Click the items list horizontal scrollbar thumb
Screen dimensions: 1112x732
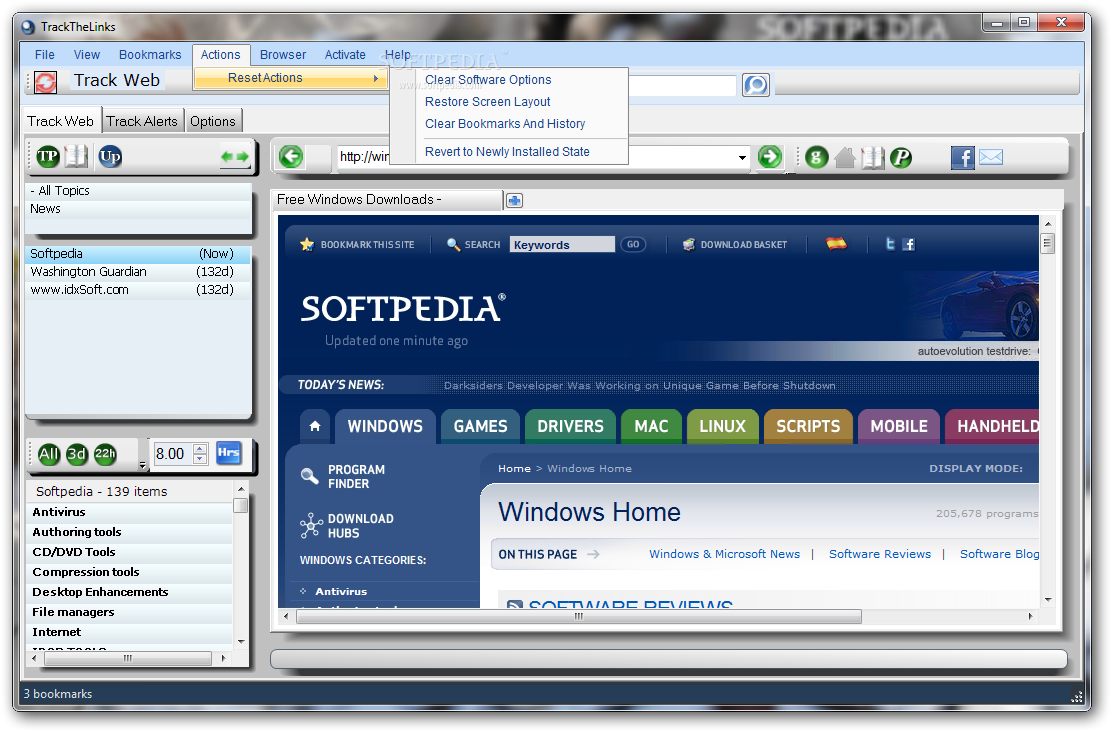(x=128, y=659)
